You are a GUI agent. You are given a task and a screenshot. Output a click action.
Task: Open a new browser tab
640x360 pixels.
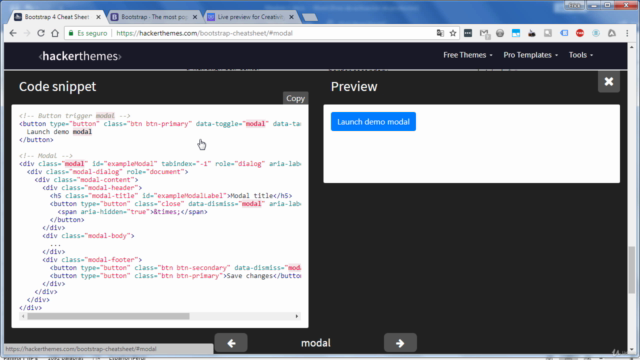pyautogui.click(x=310, y=17)
